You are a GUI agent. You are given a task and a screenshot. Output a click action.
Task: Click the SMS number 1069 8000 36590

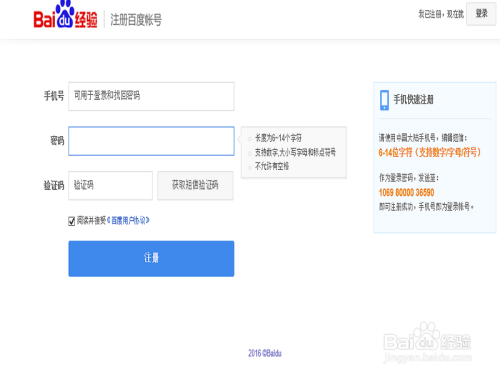(406, 193)
